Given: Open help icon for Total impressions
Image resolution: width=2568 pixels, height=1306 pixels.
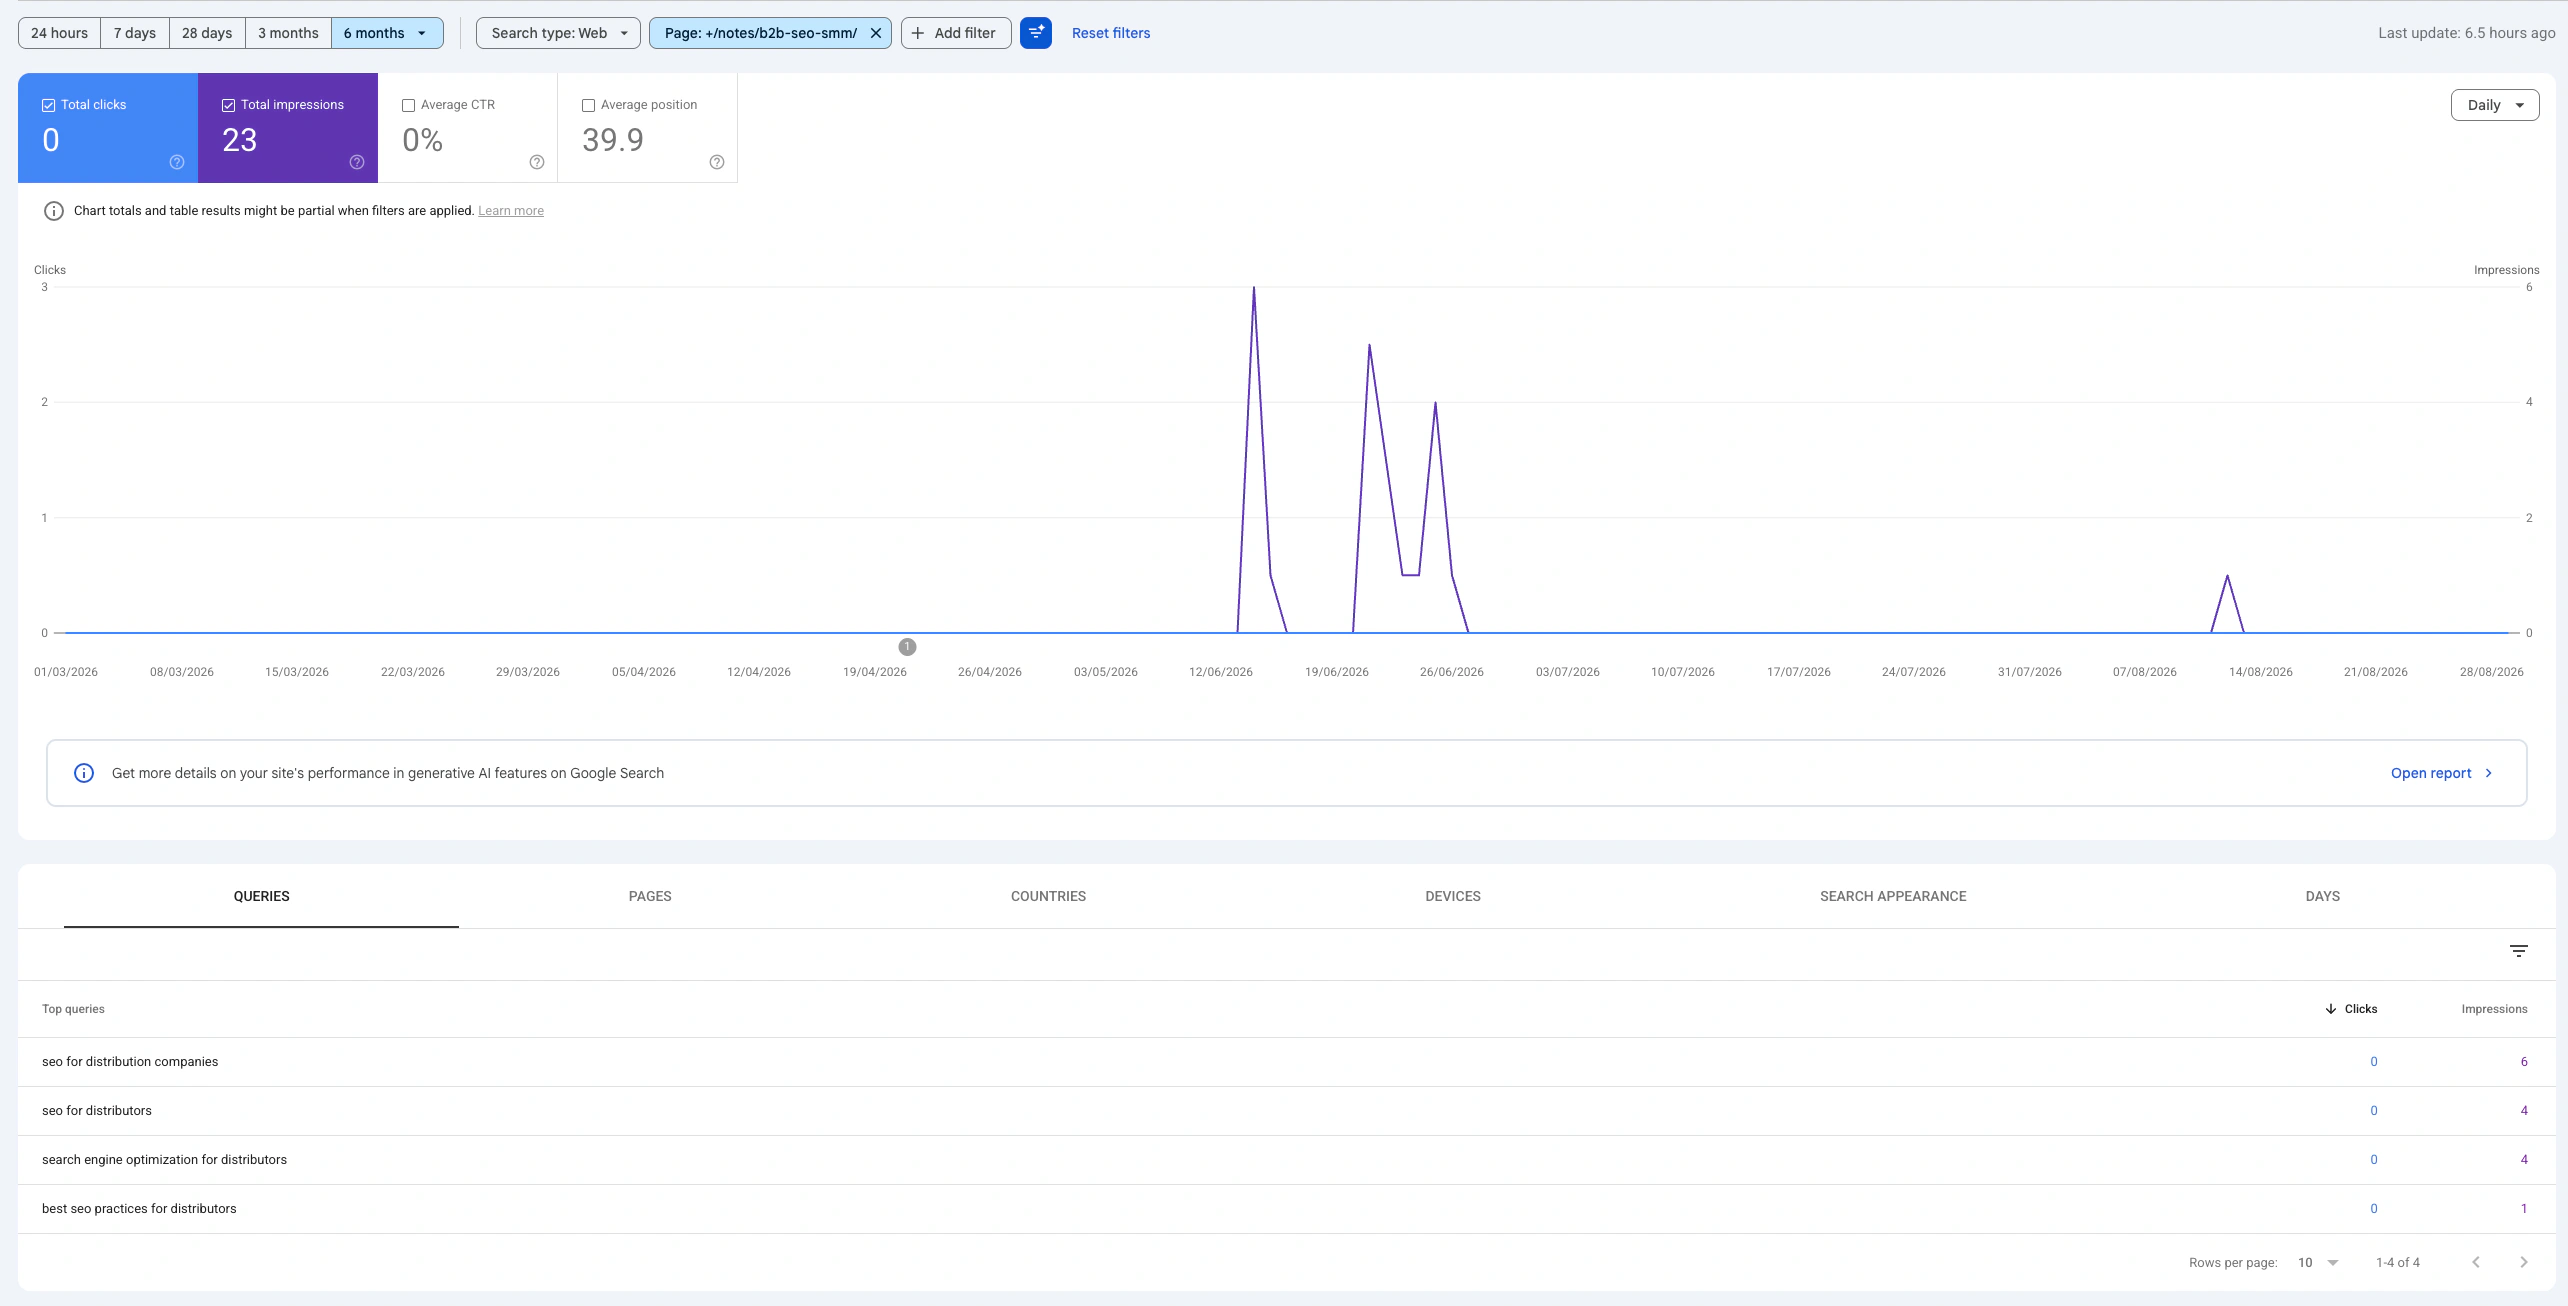Looking at the screenshot, I should 357,162.
